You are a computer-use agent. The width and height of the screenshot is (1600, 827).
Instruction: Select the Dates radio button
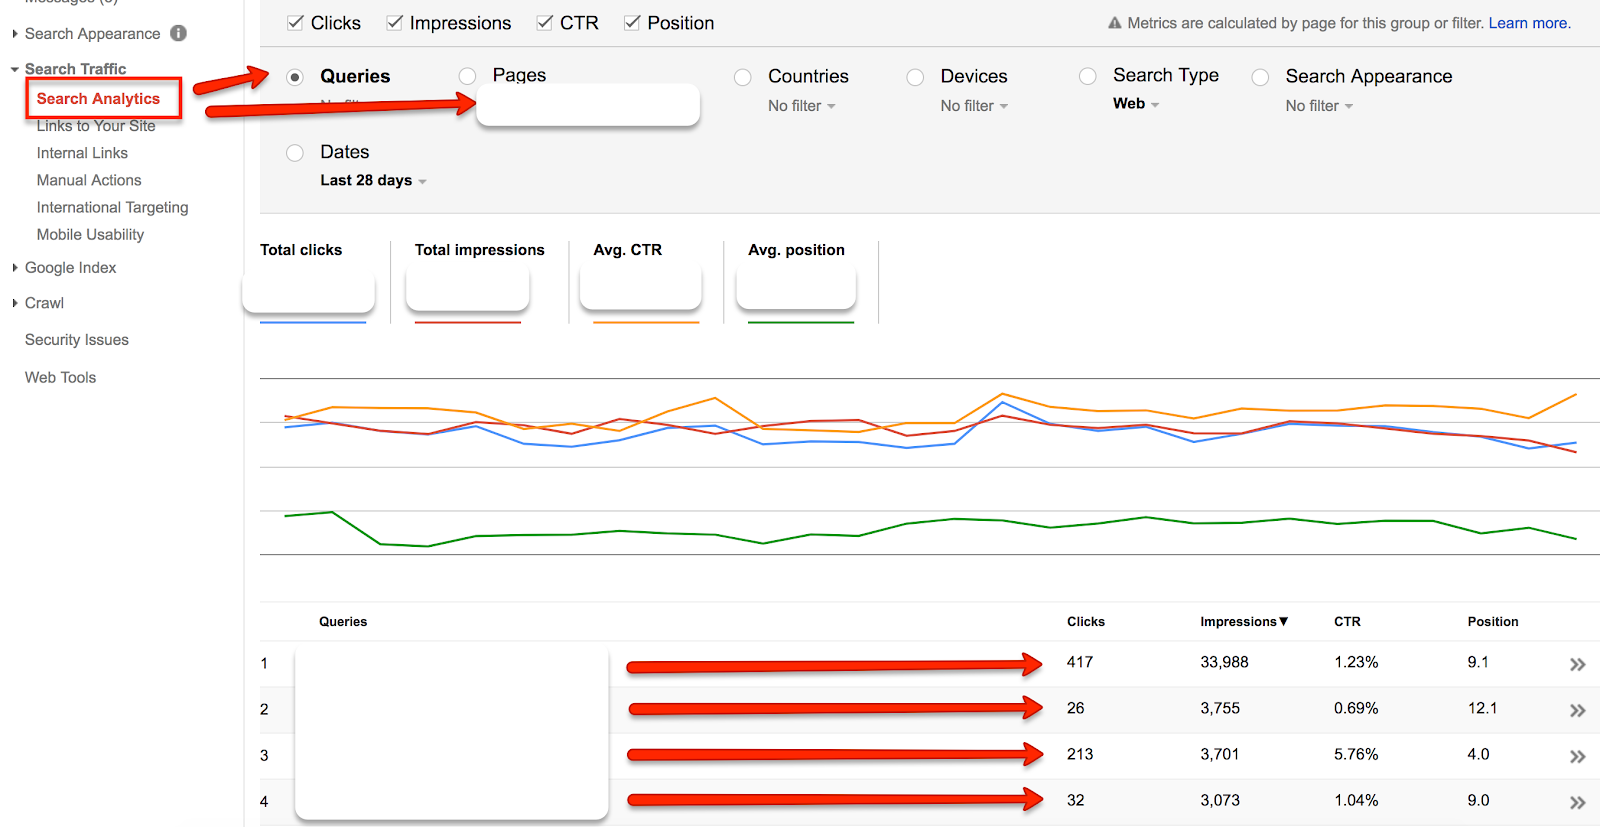pos(295,153)
